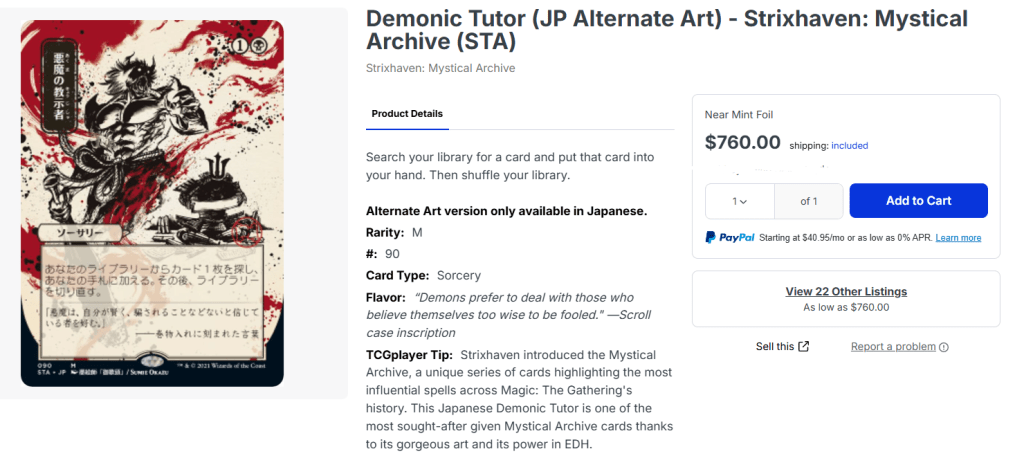Follow the PayPal Learn more link
Screen dimensions: 1024x467
pyautogui.click(x=958, y=238)
